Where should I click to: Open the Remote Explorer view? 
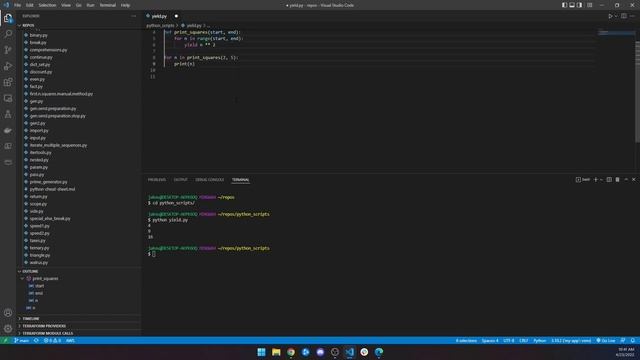click(8, 98)
